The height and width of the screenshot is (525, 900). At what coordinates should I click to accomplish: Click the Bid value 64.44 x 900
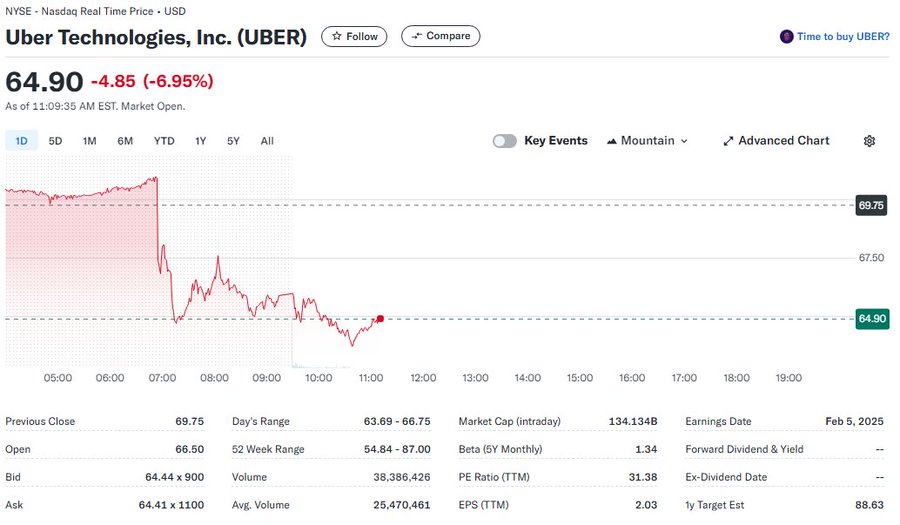[x=174, y=477]
